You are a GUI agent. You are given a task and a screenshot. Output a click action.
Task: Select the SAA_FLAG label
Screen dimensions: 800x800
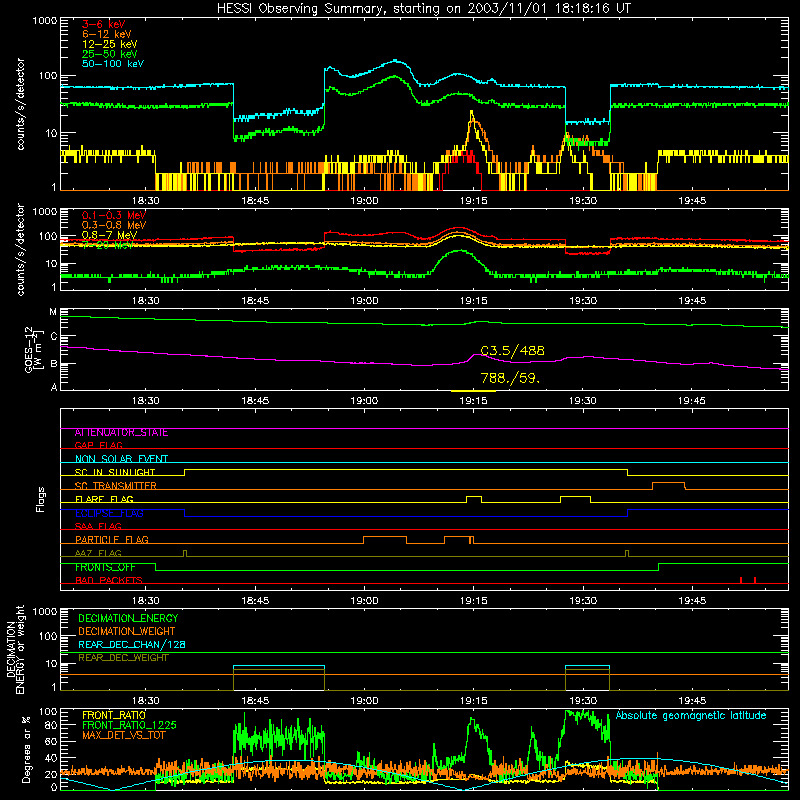(x=98, y=526)
